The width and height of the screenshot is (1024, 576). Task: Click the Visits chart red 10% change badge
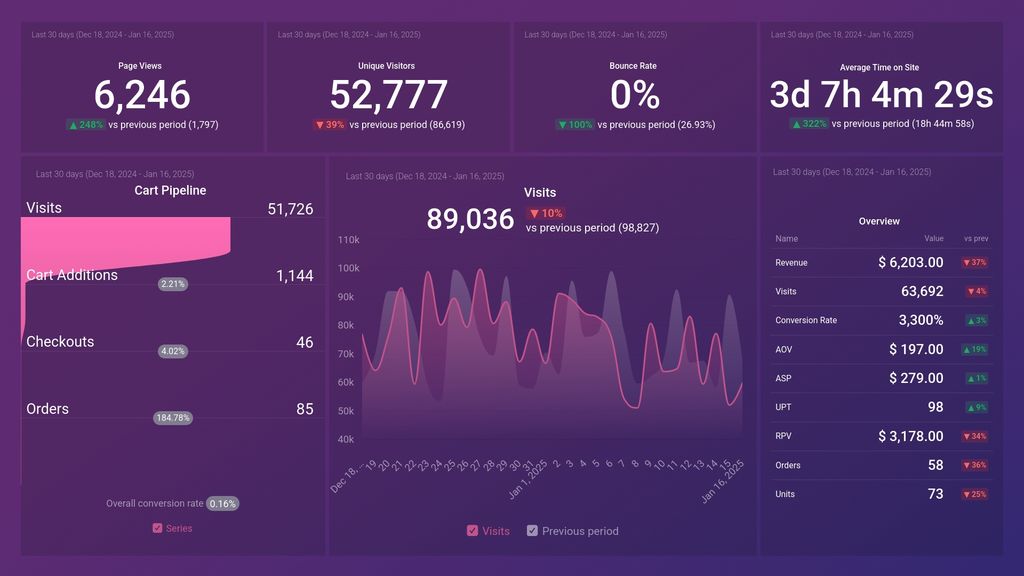(x=546, y=213)
